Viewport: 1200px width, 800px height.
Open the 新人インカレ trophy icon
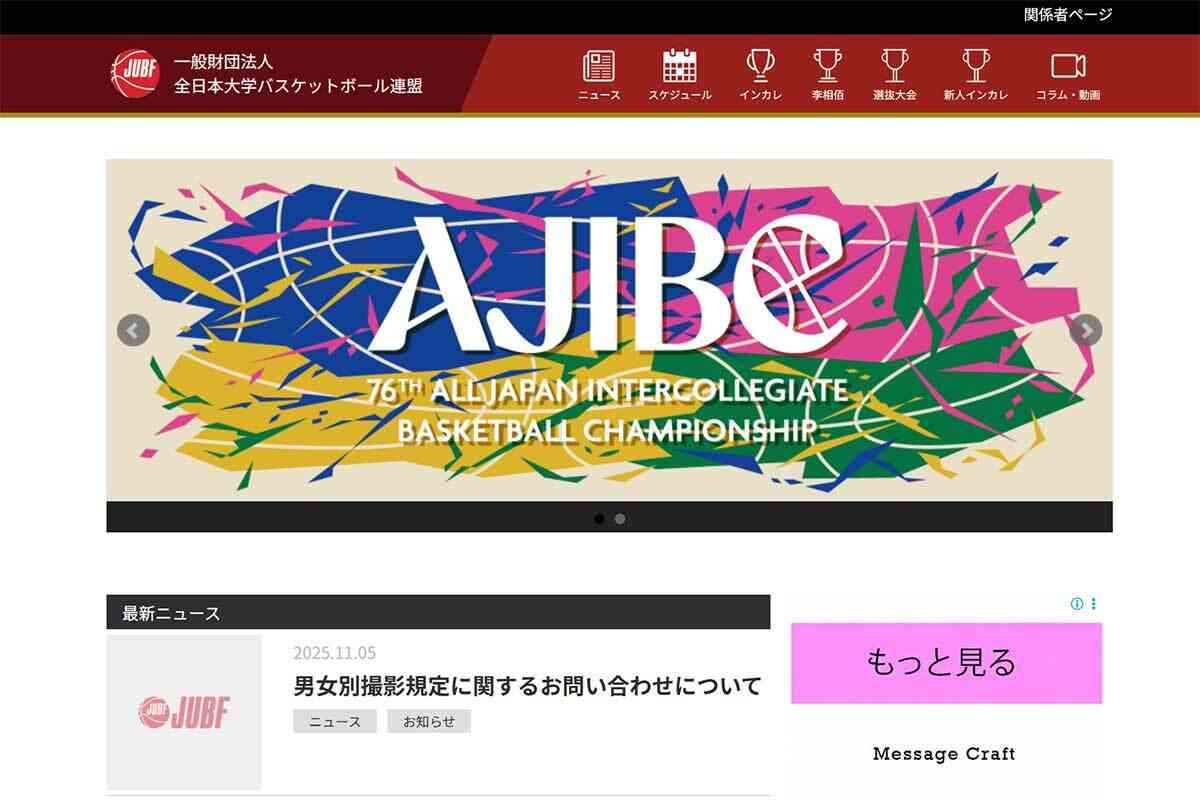[x=975, y=66]
